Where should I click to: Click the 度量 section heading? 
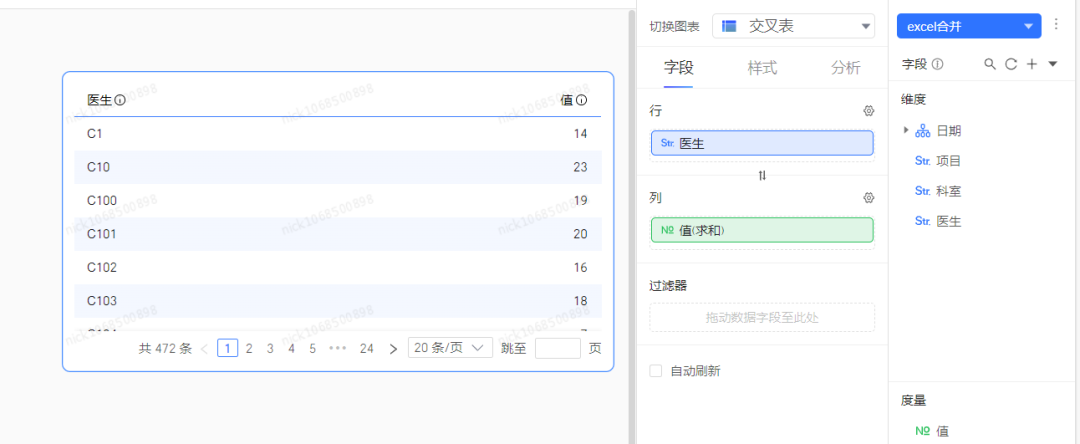pyautogui.click(x=913, y=401)
